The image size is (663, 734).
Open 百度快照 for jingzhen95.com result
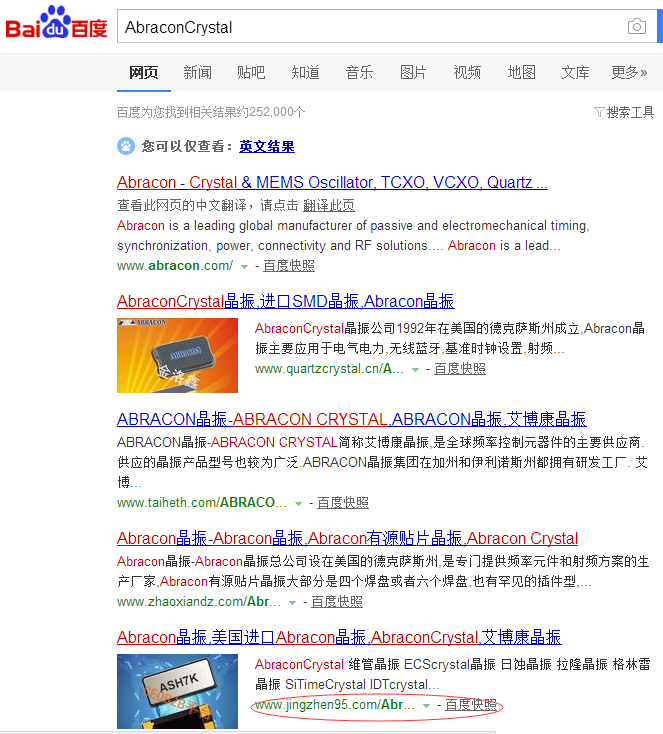[x=471, y=705]
